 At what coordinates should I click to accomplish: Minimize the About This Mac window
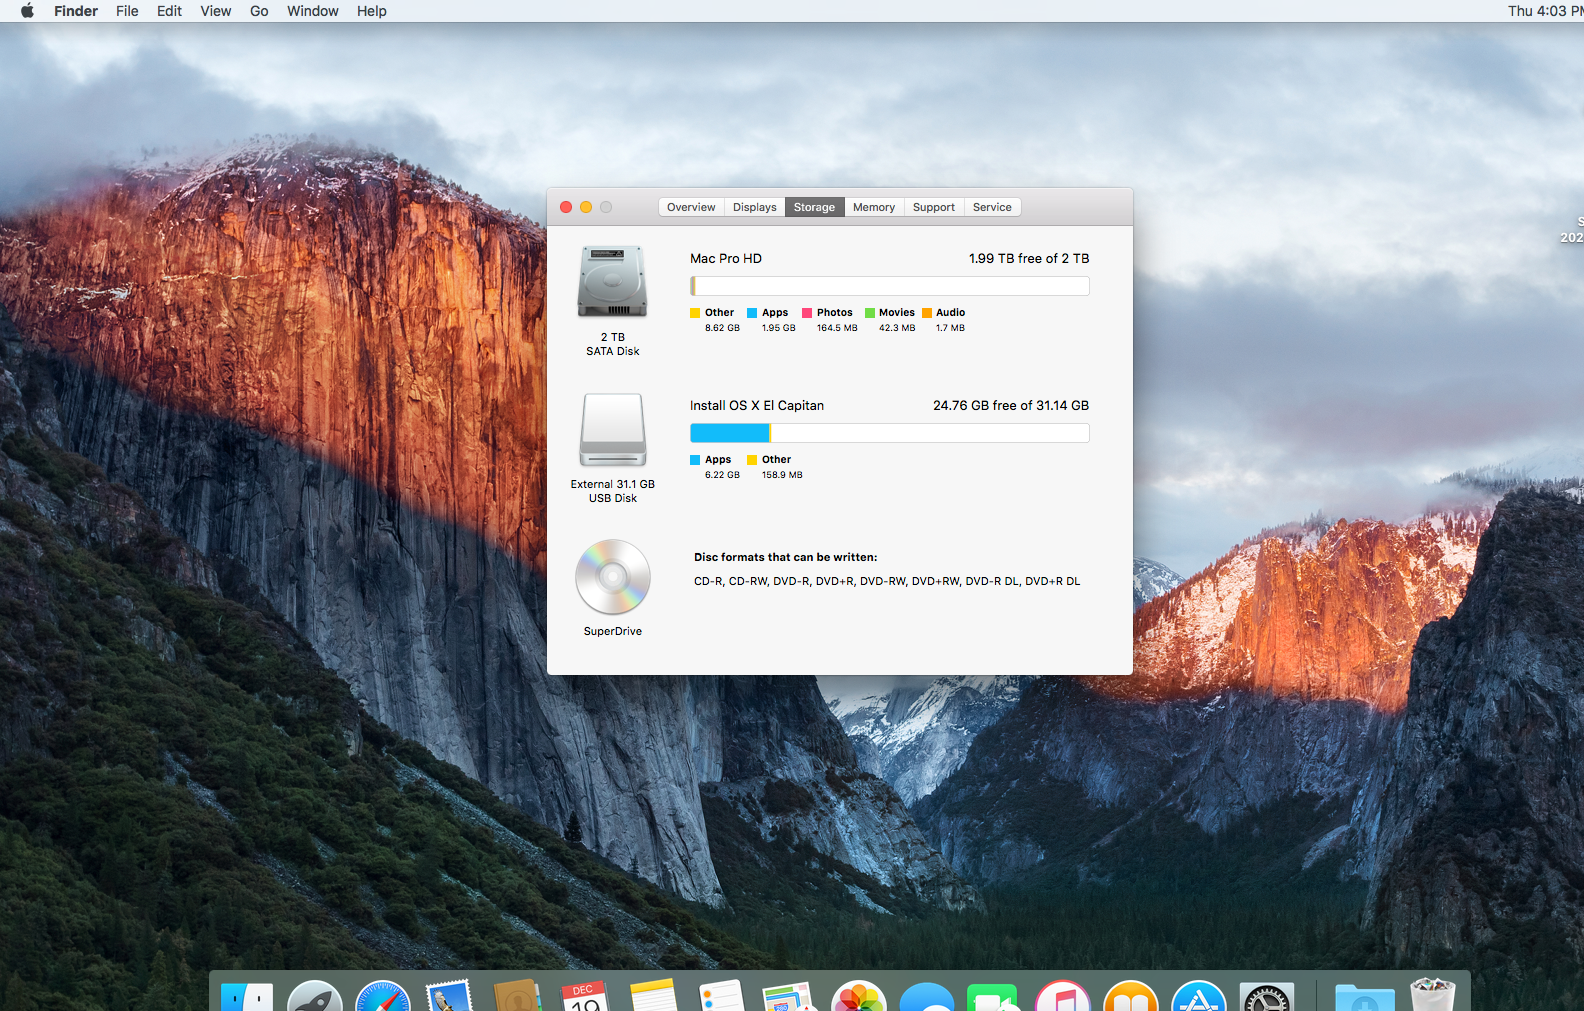point(586,207)
